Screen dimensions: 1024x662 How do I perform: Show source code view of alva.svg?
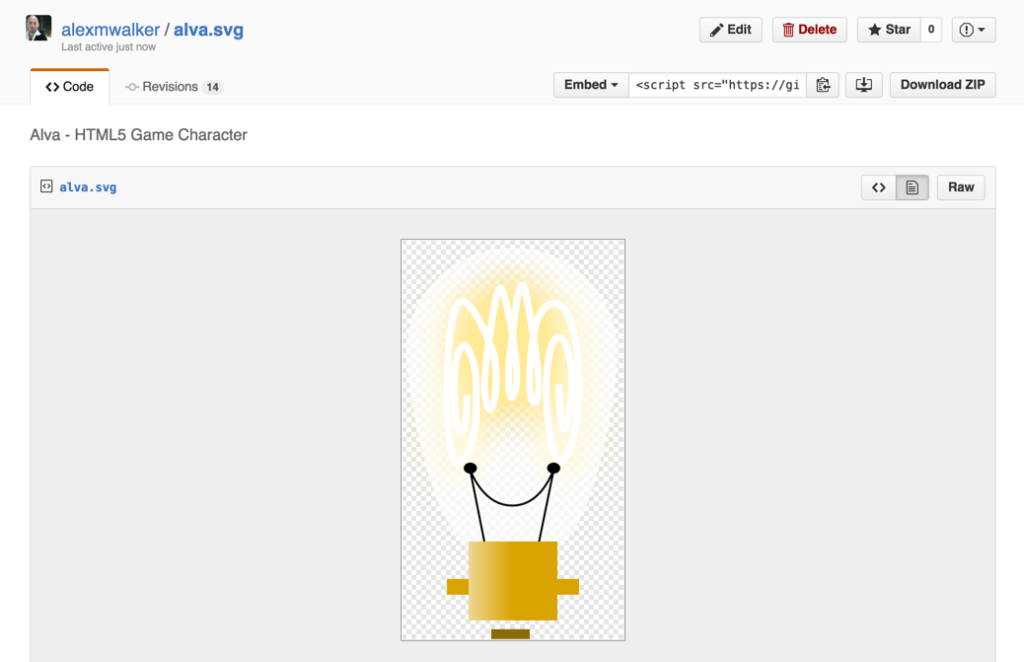tap(878, 187)
